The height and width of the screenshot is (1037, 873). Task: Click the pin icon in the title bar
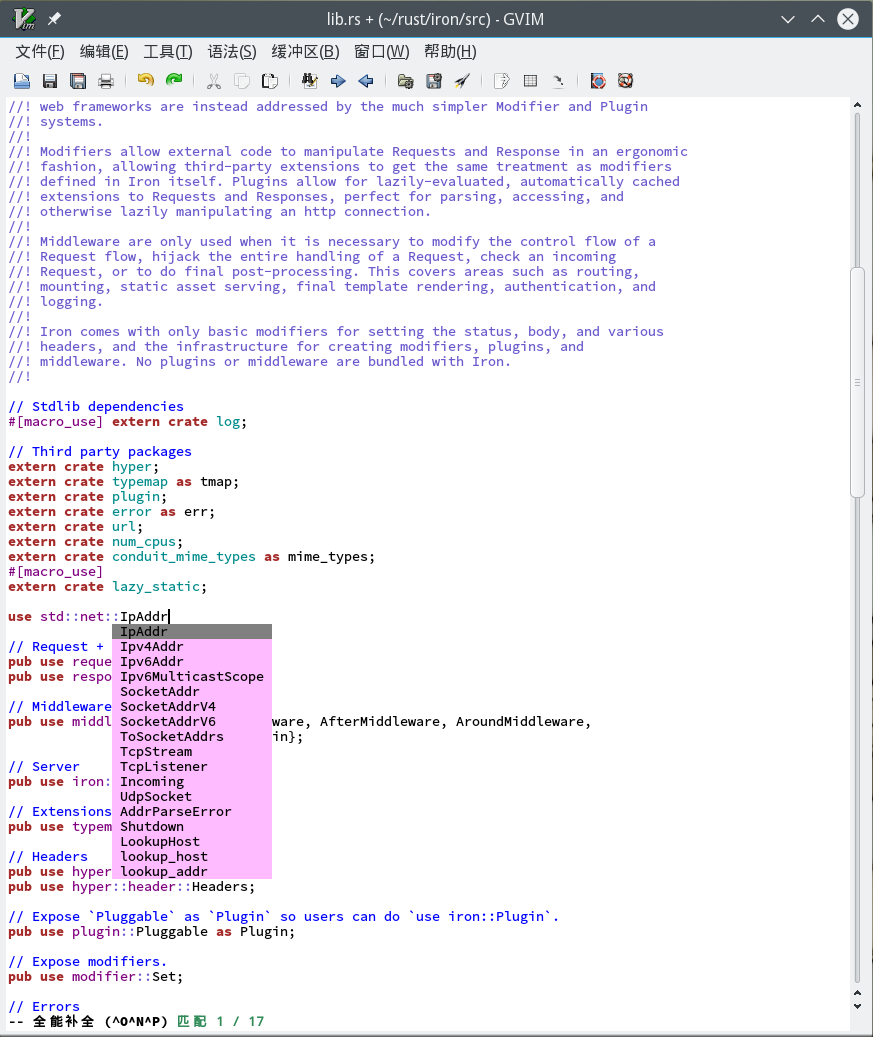(54, 19)
